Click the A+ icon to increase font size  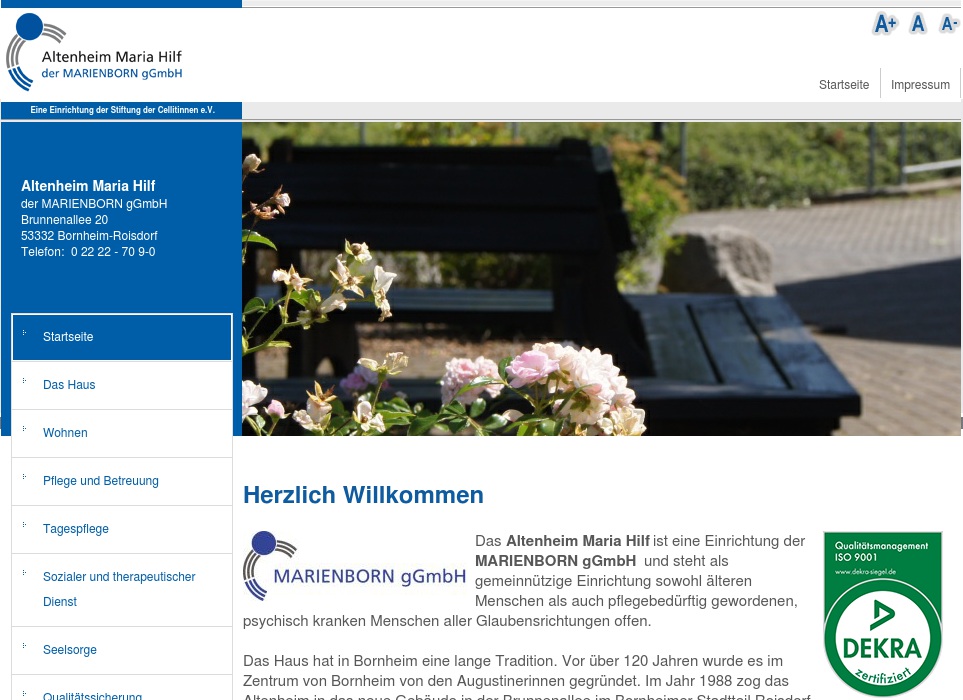point(884,23)
